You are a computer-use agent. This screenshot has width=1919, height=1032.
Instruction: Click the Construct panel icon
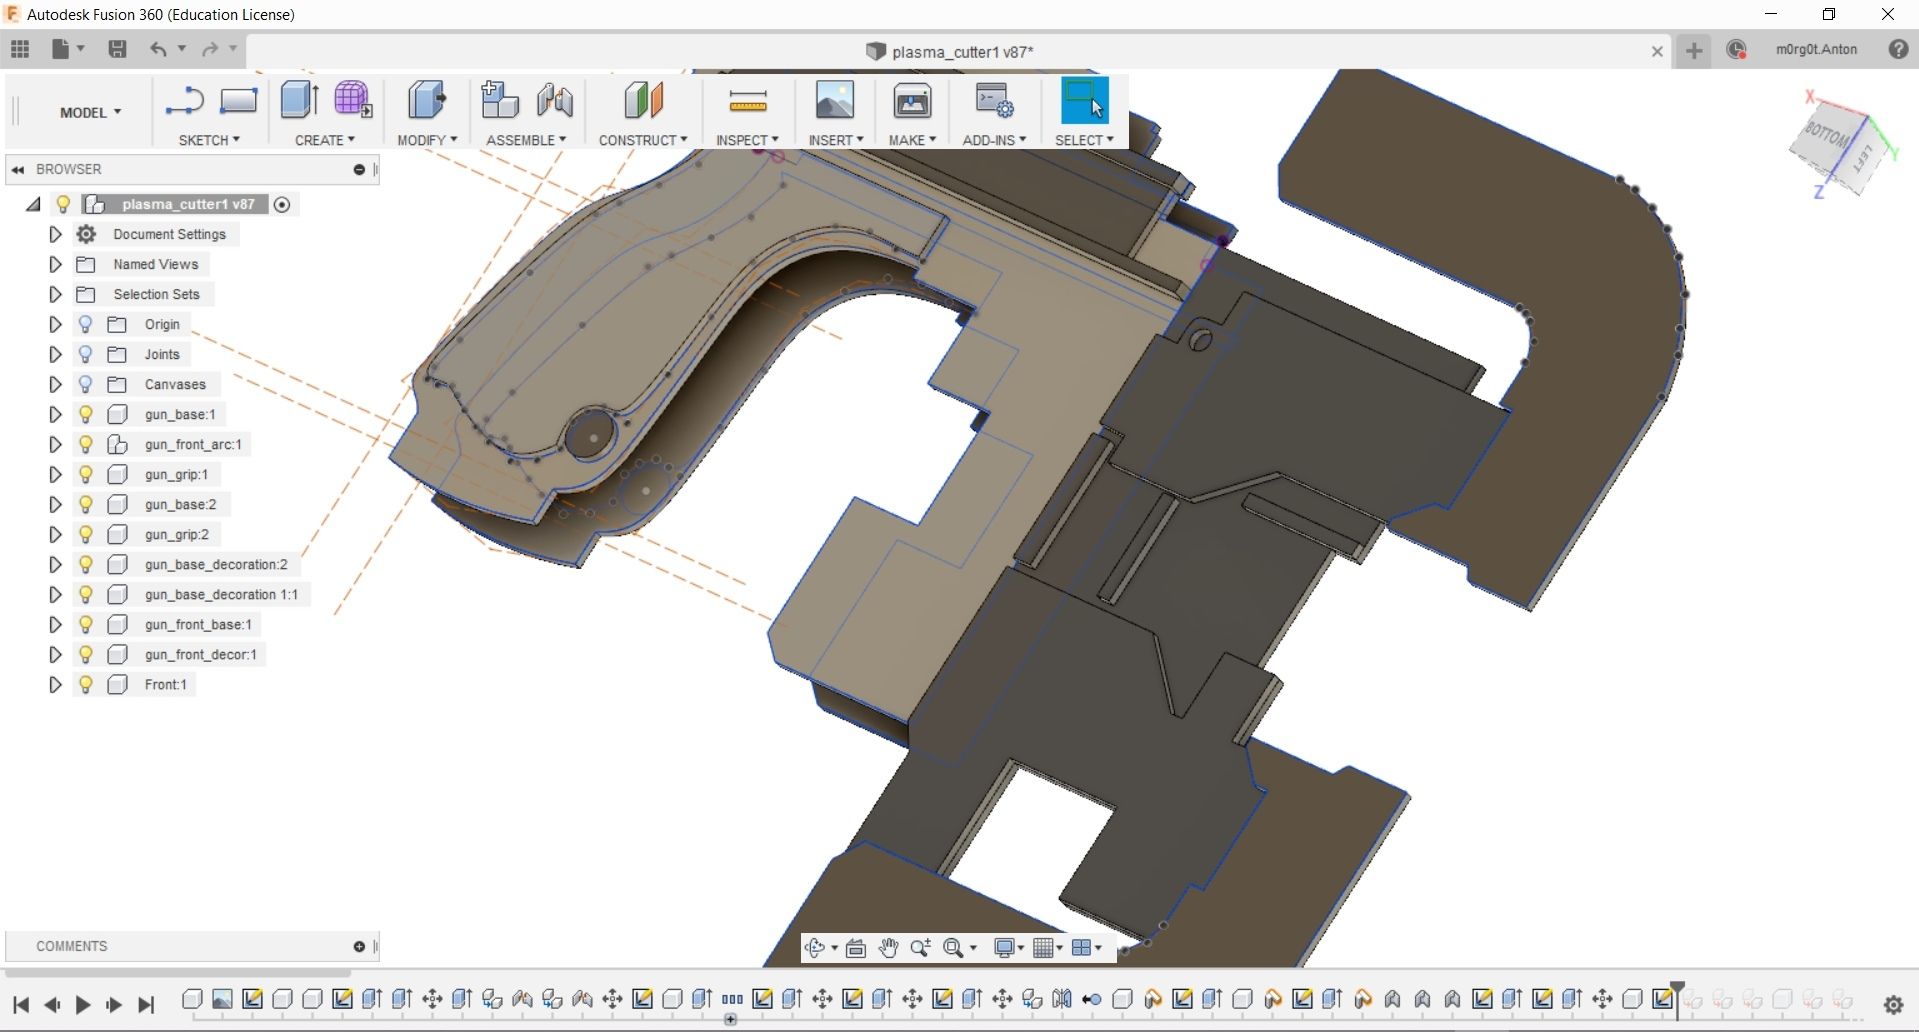(643, 100)
